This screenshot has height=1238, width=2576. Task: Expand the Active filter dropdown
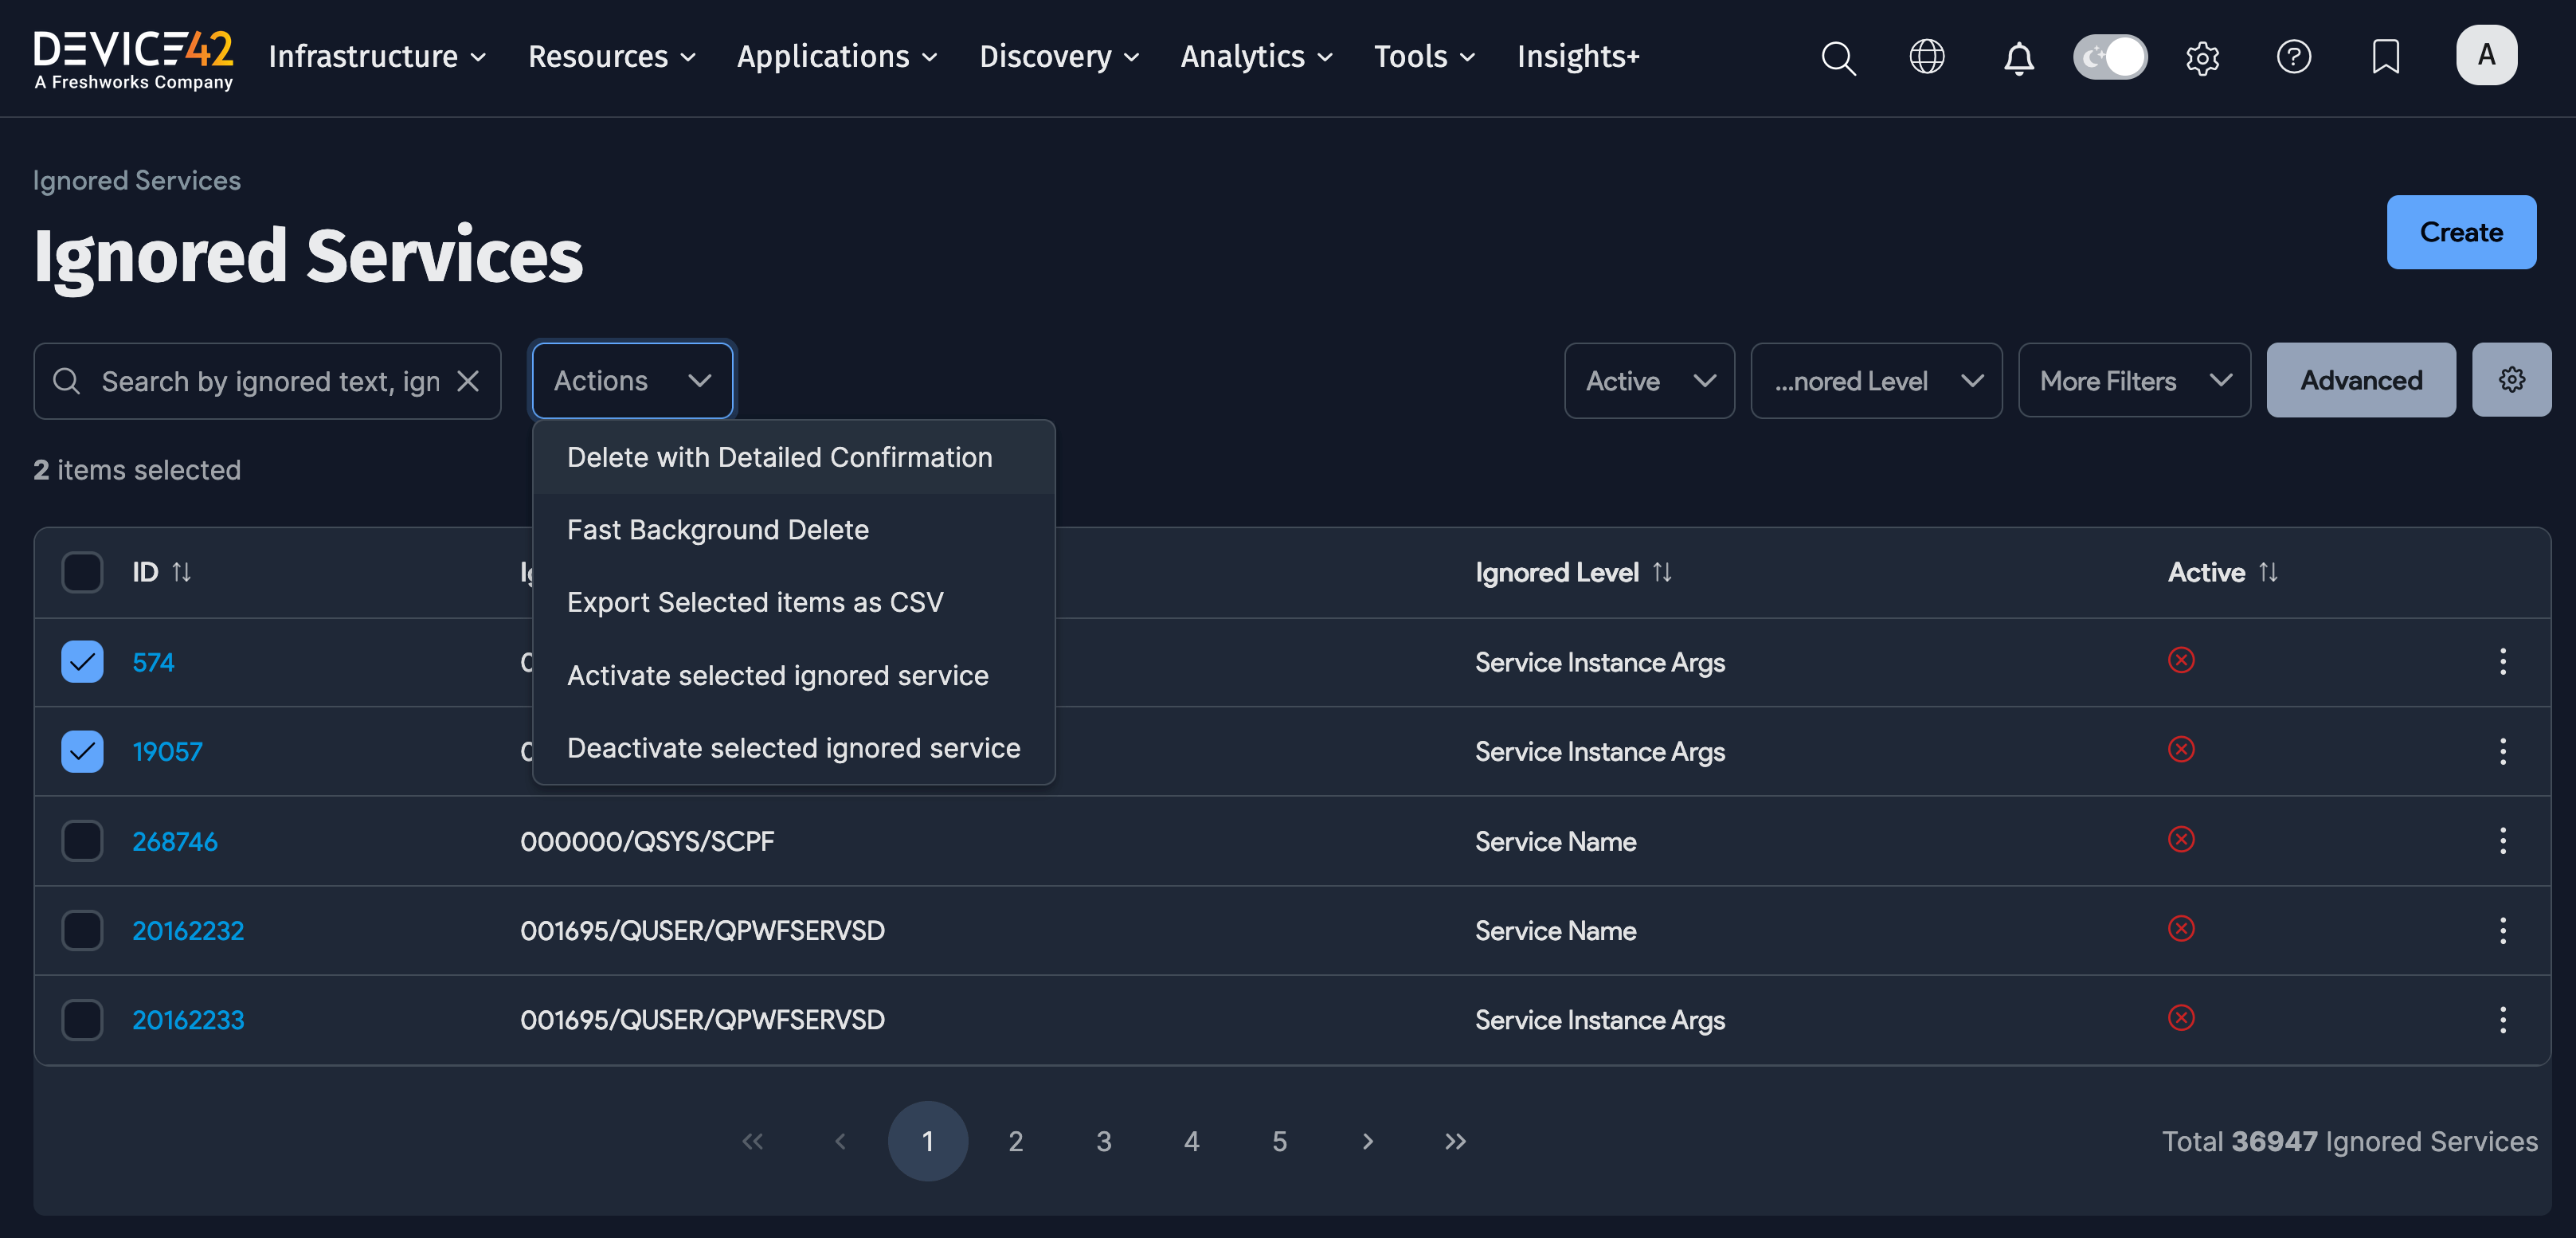pos(1648,381)
